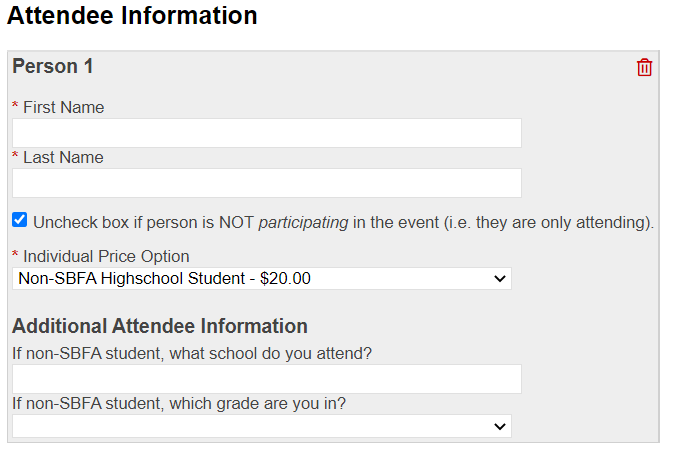Click the chevron arrow of price option select
Screen dimensions: 675x456
click(500, 279)
